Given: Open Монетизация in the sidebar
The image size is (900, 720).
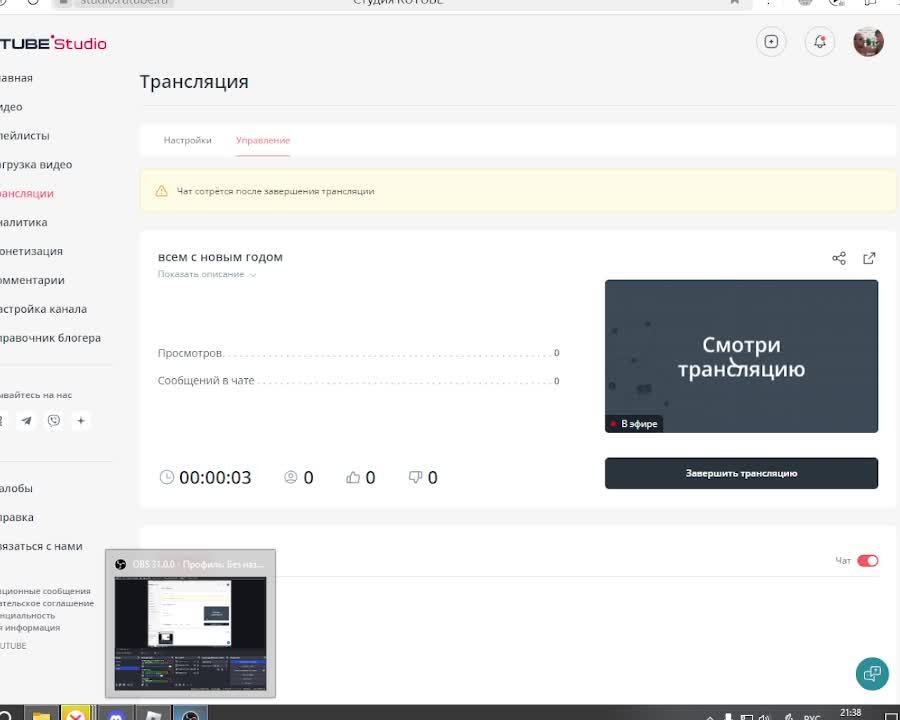Looking at the screenshot, I should tap(31, 251).
